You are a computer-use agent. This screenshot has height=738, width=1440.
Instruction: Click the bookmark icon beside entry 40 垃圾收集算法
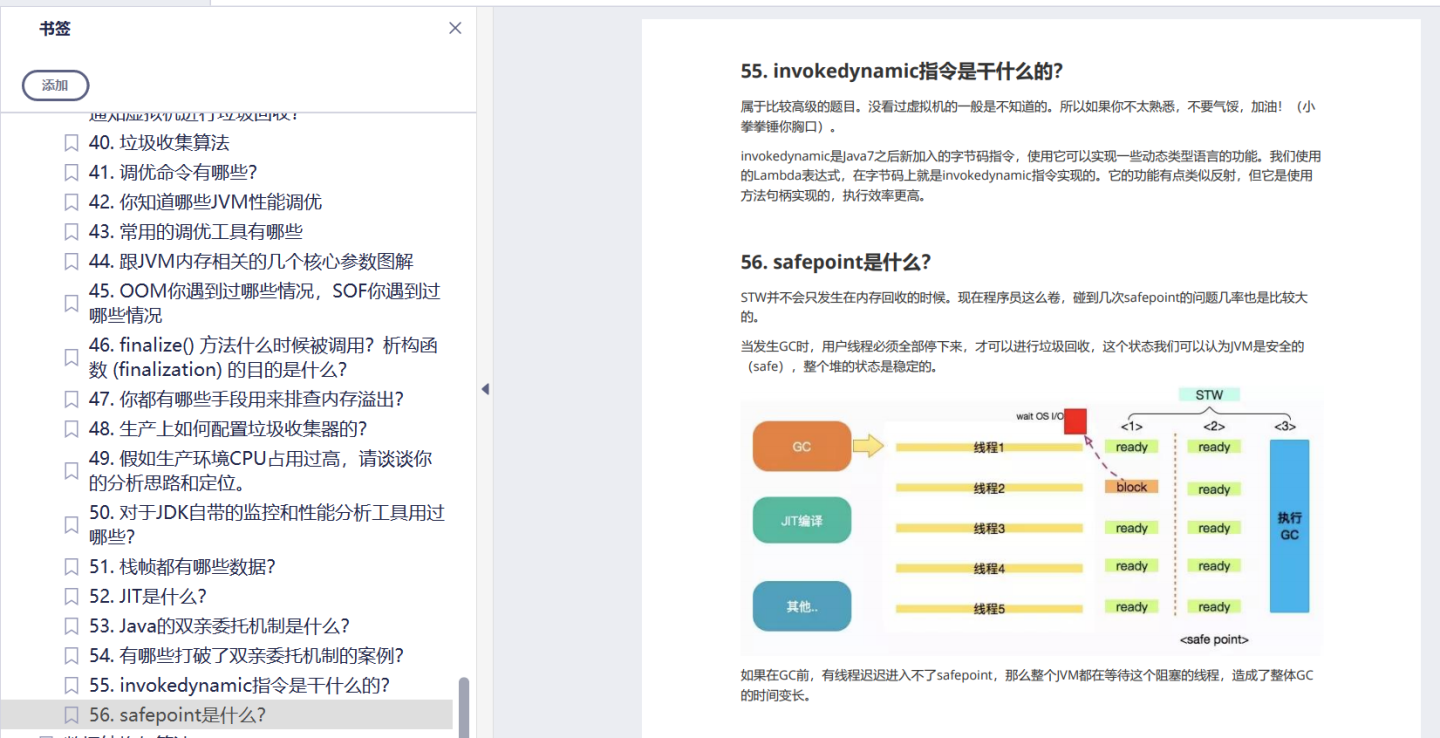(x=71, y=143)
